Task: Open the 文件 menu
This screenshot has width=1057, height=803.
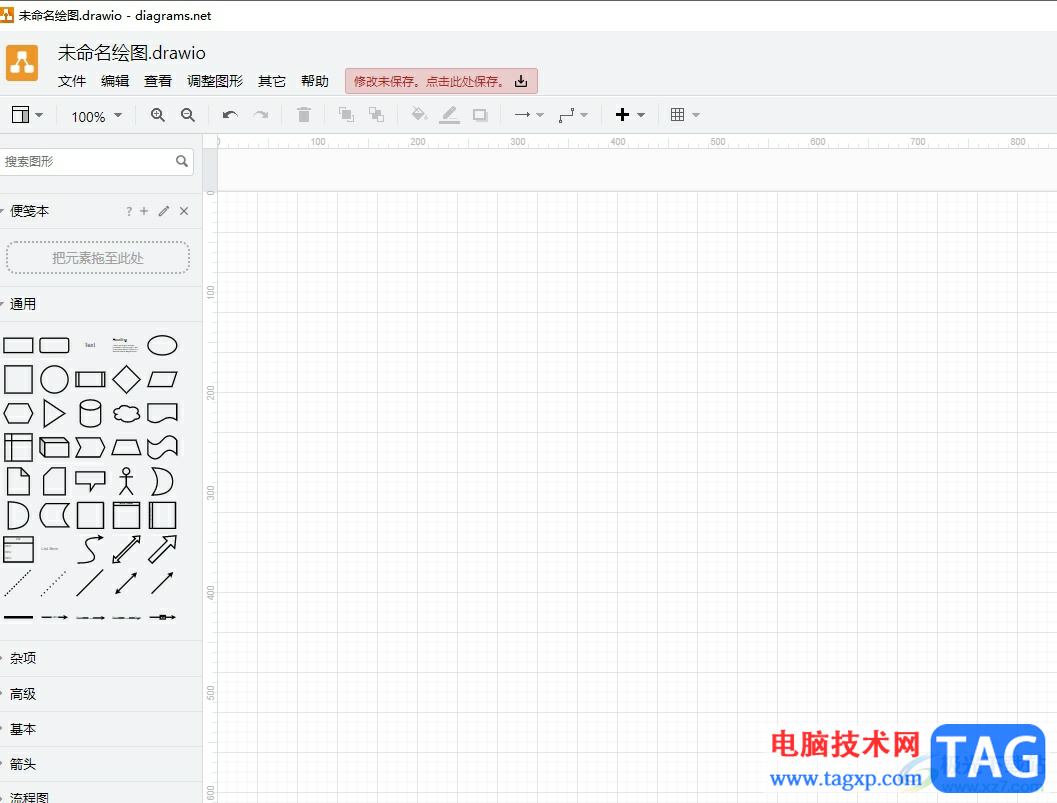Action: [72, 81]
